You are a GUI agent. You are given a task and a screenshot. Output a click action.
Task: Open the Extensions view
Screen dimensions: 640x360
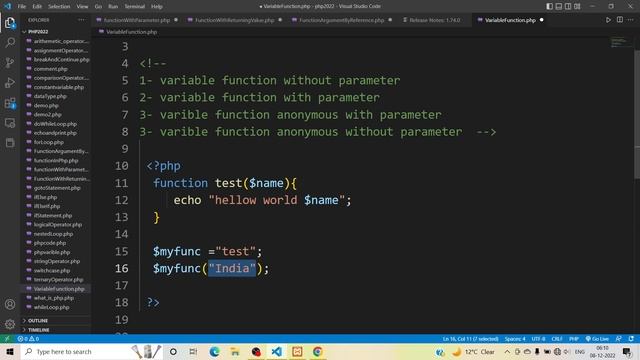(x=10, y=103)
